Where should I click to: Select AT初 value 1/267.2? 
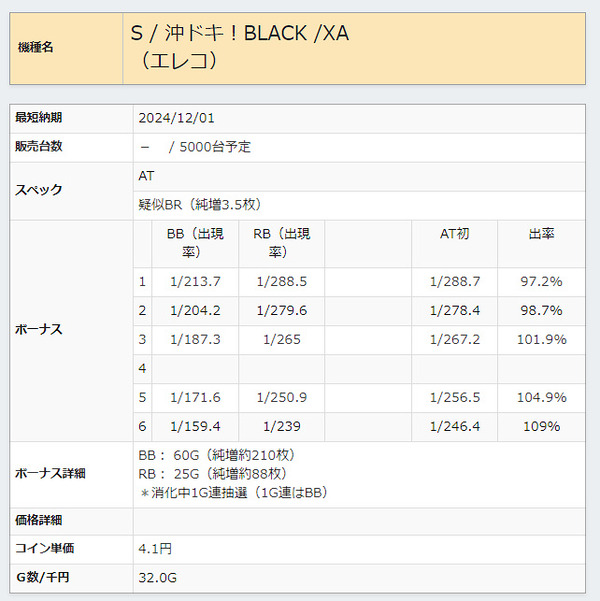(455, 340)
